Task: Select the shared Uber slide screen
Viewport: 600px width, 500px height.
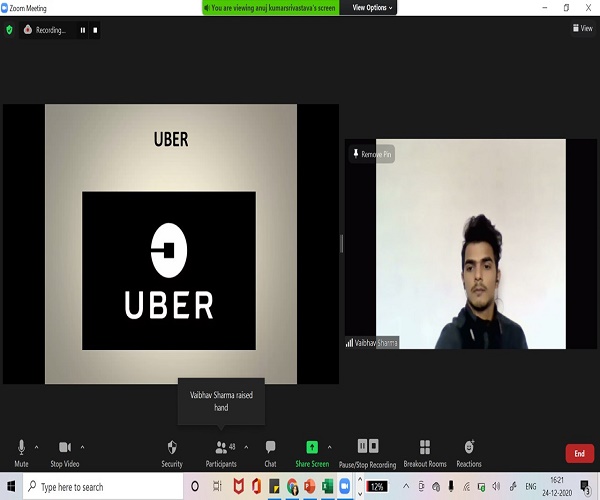Action: 171,244
